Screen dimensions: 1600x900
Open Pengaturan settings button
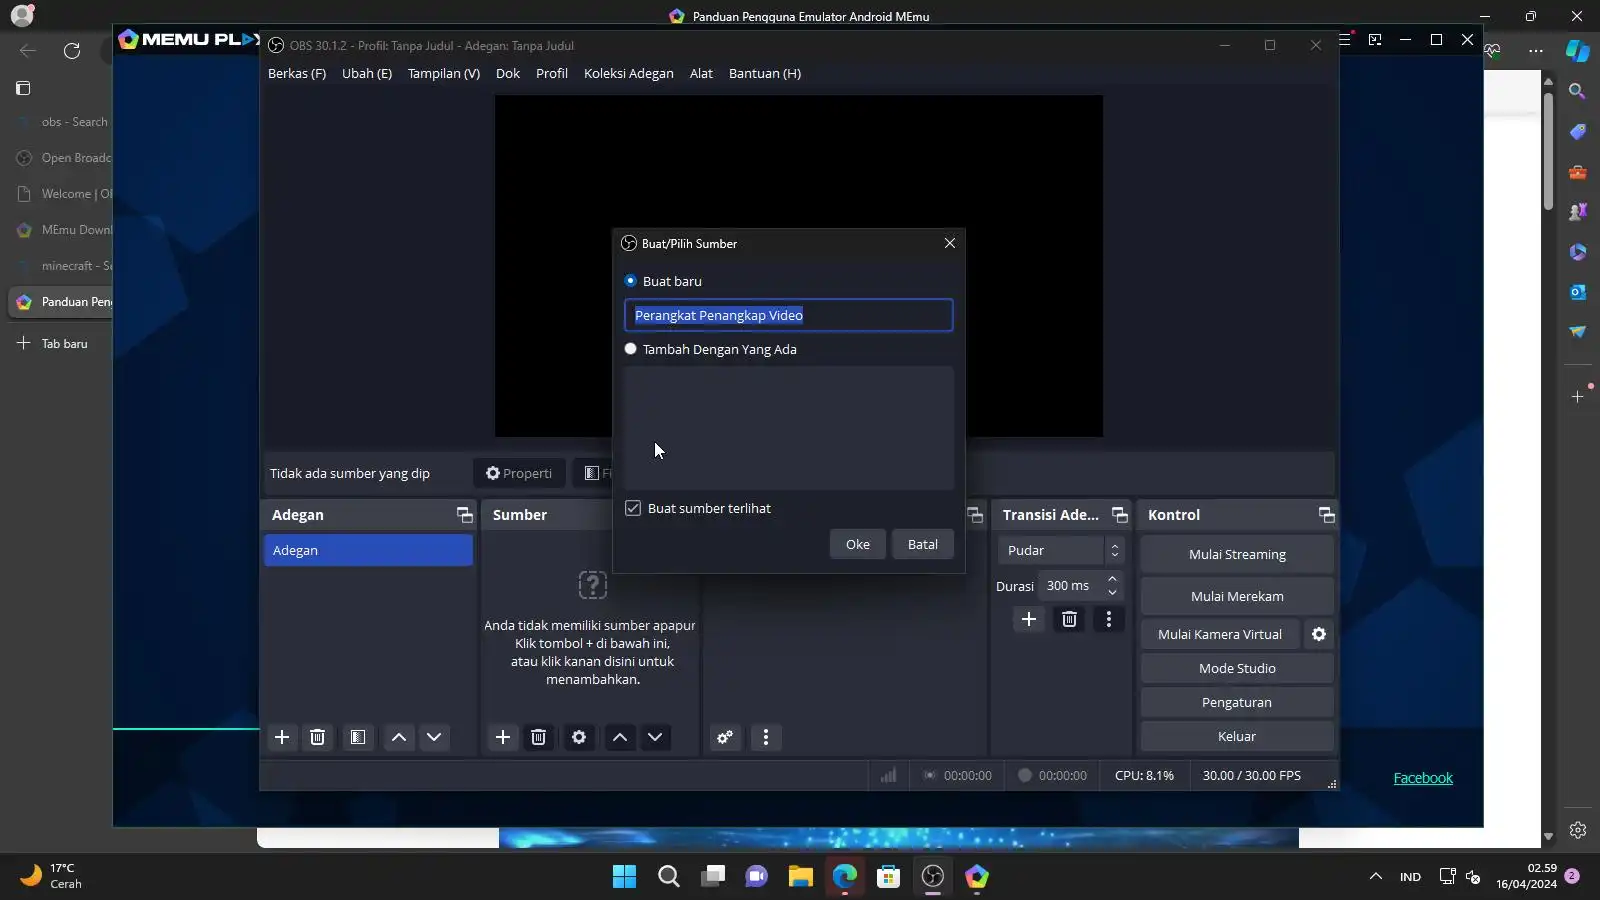click(x=1237, y=702)
